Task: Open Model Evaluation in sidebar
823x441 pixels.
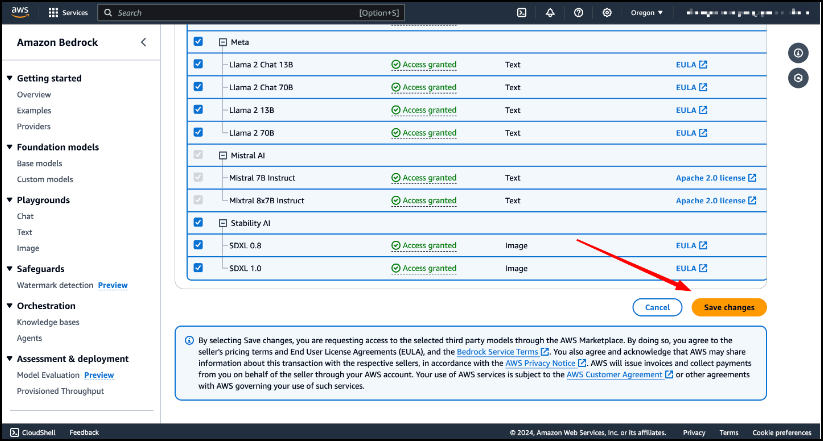Action: click(x=48, y=375)
